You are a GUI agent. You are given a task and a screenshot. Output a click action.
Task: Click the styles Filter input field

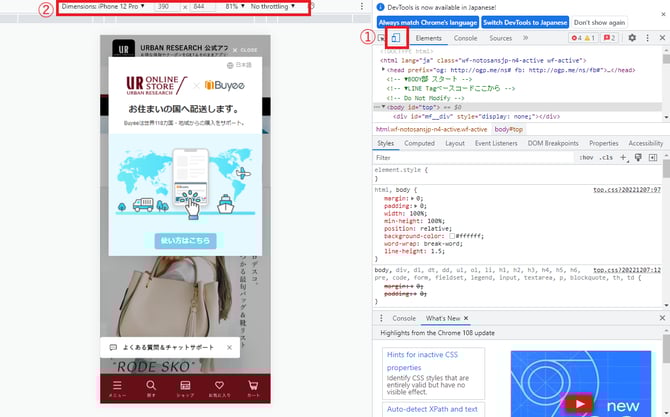[472, 158]
